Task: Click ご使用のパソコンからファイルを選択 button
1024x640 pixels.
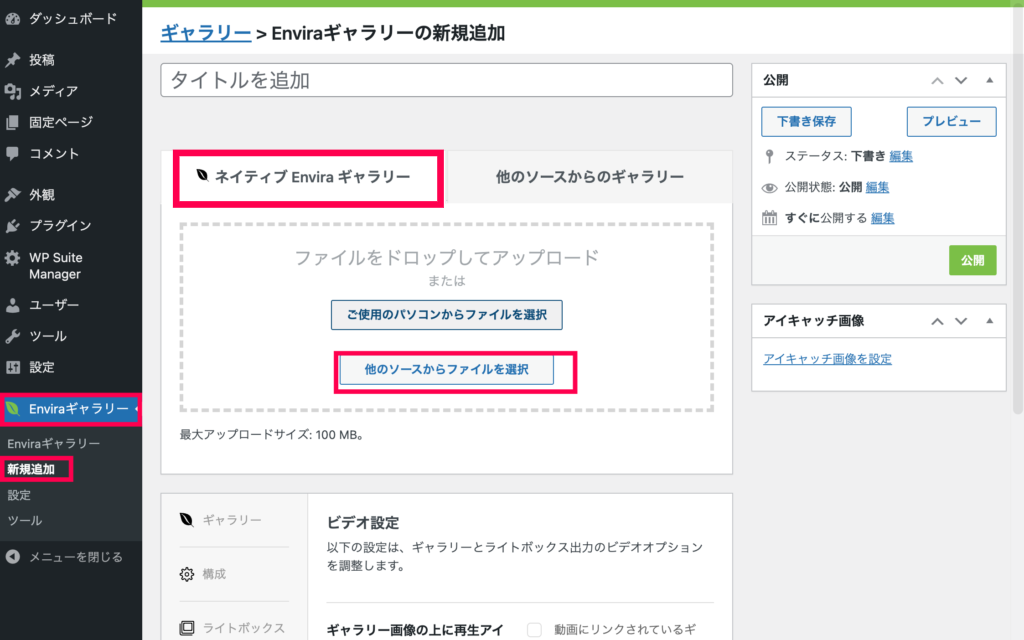Action: coord(447,315)
